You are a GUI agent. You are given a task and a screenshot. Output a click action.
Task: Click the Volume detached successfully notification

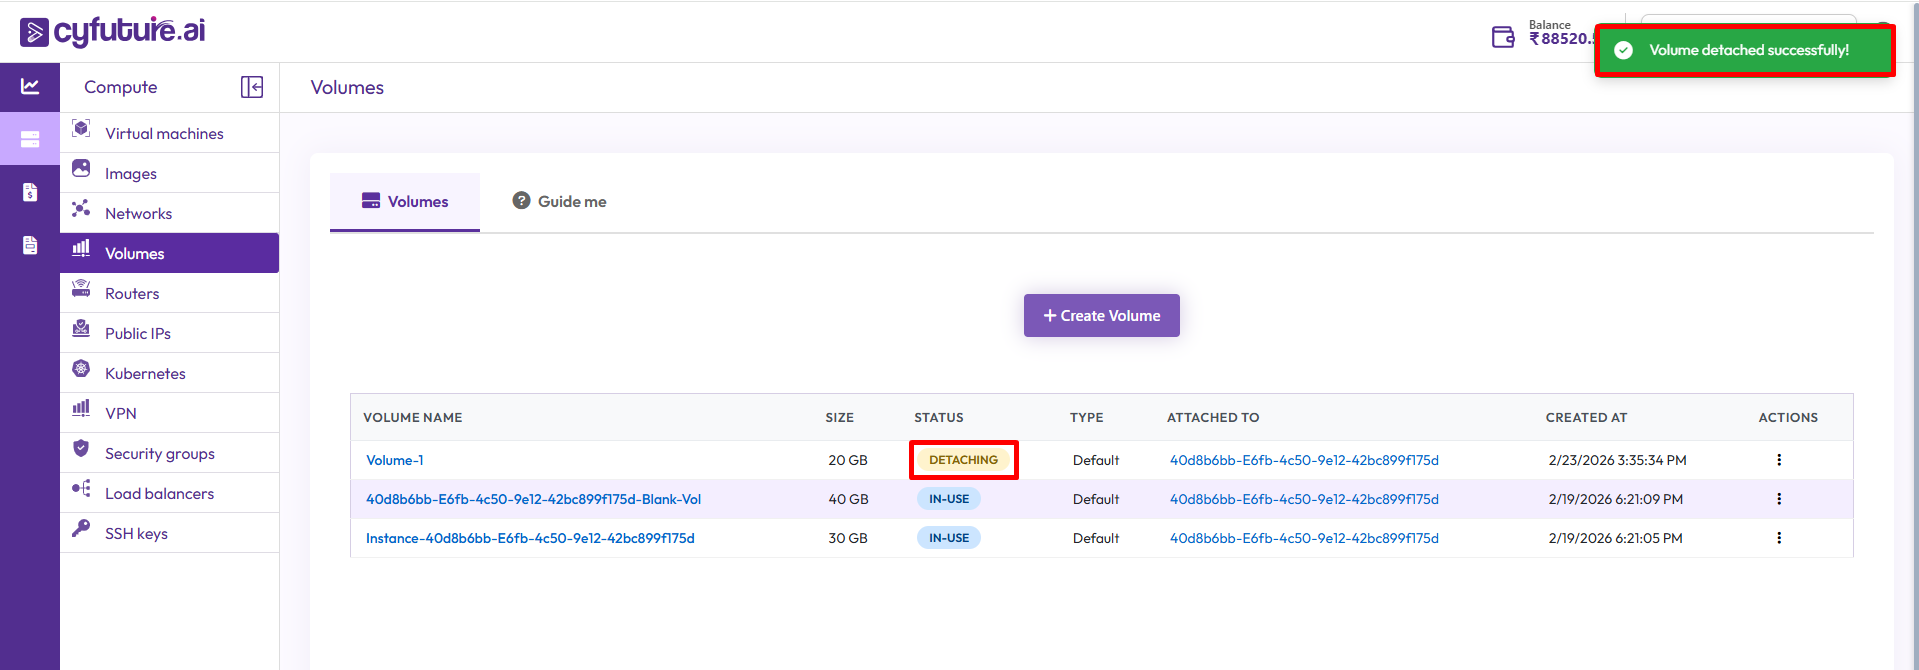[x=1744, y=50]
